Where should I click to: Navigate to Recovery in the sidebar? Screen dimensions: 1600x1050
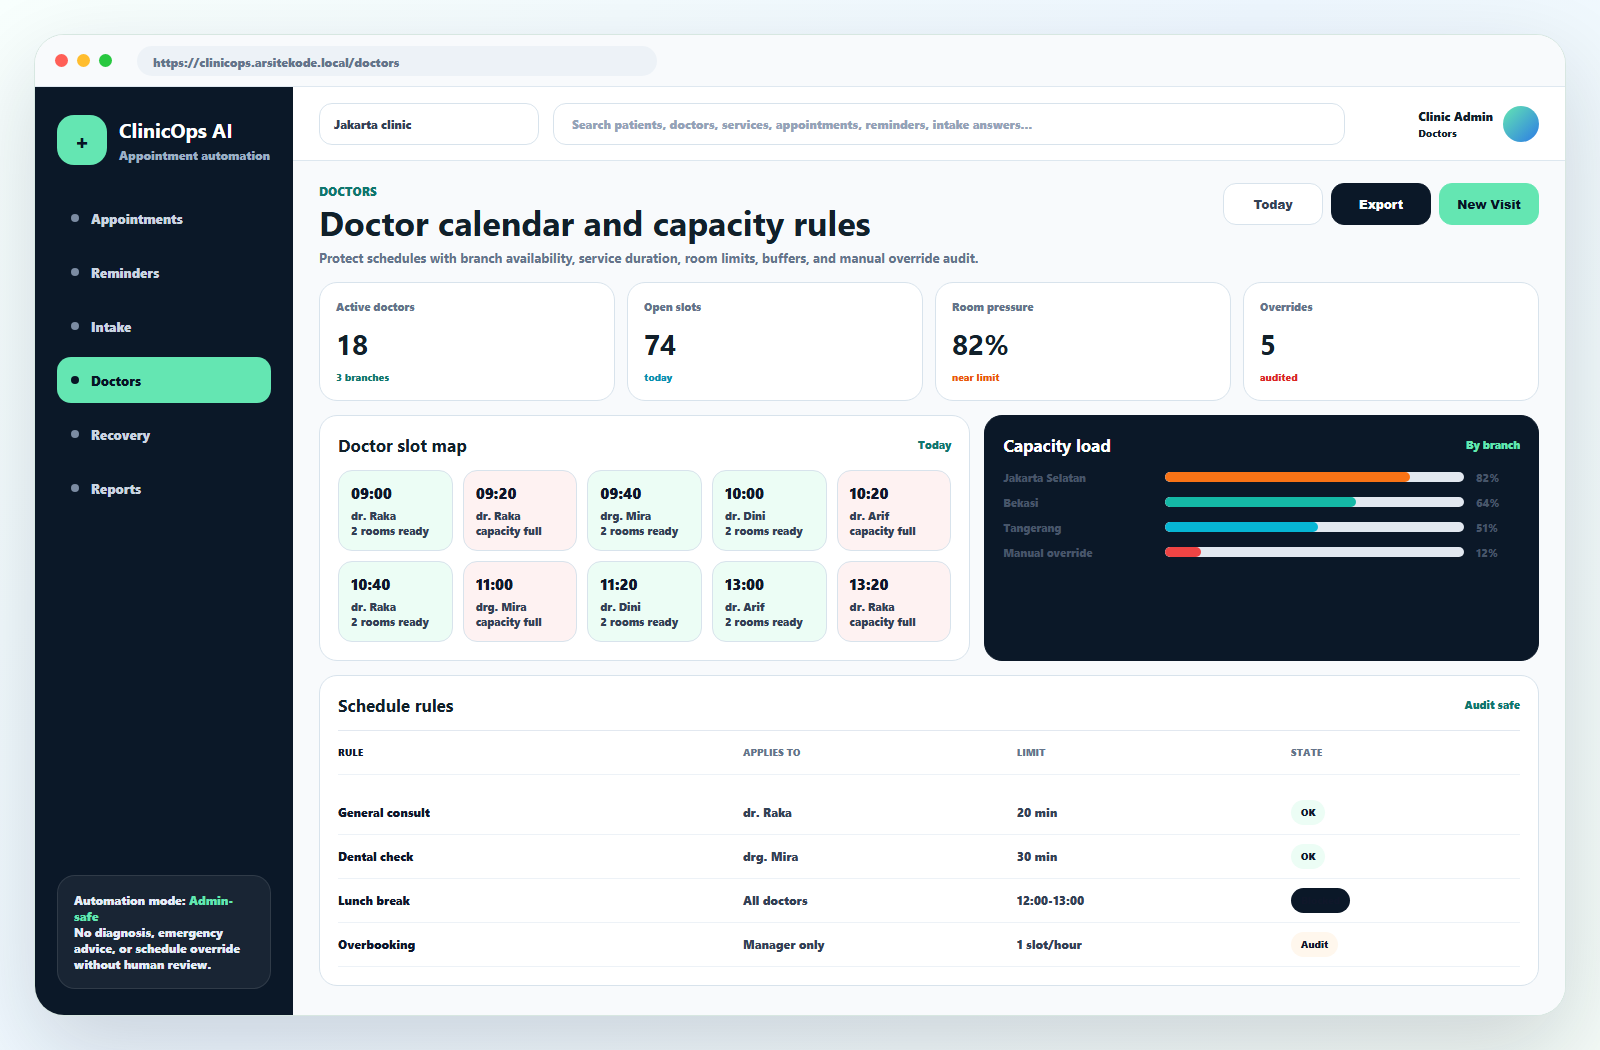(164, 435)
